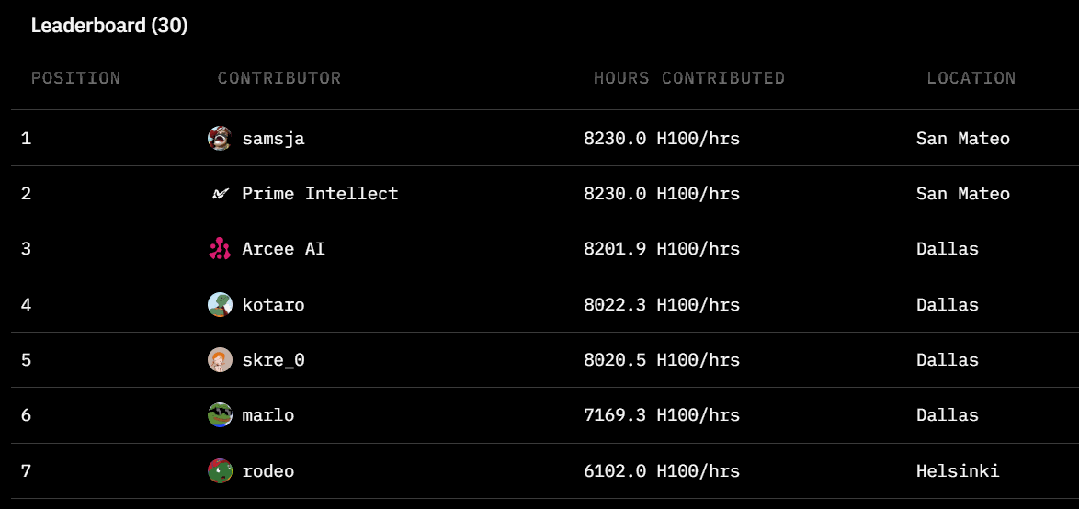The height and width of the screenshot is (509, 1079).
Task: Click marlo's 7169.3 H100/hrs value
Action: click(661, 415)
